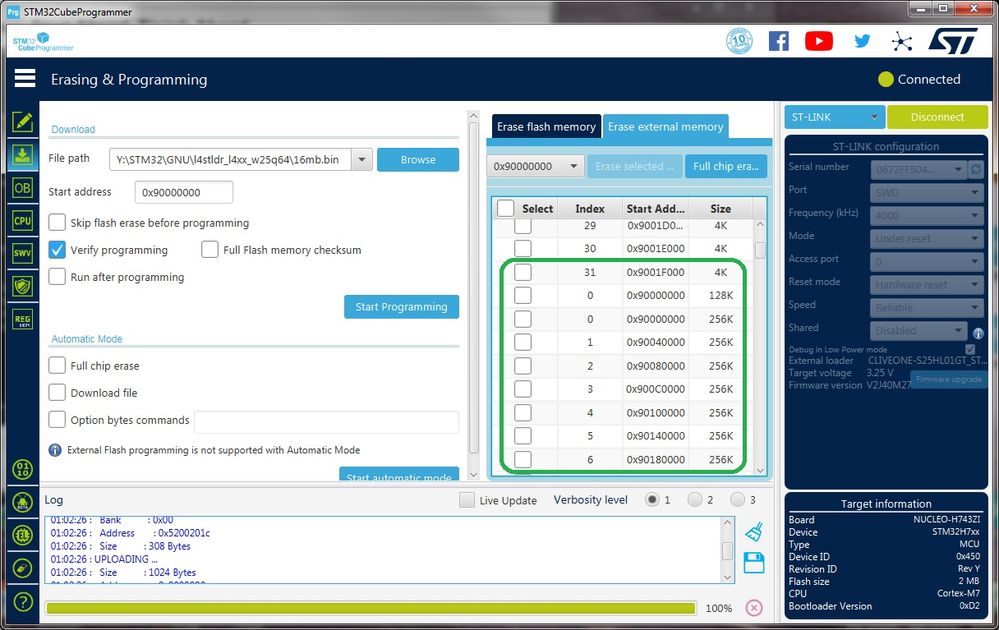Image resolution: width=999 pixels, height=630 pixels.
Task: Toggle Live Update checkbox
Action: [x=466, y=500]
